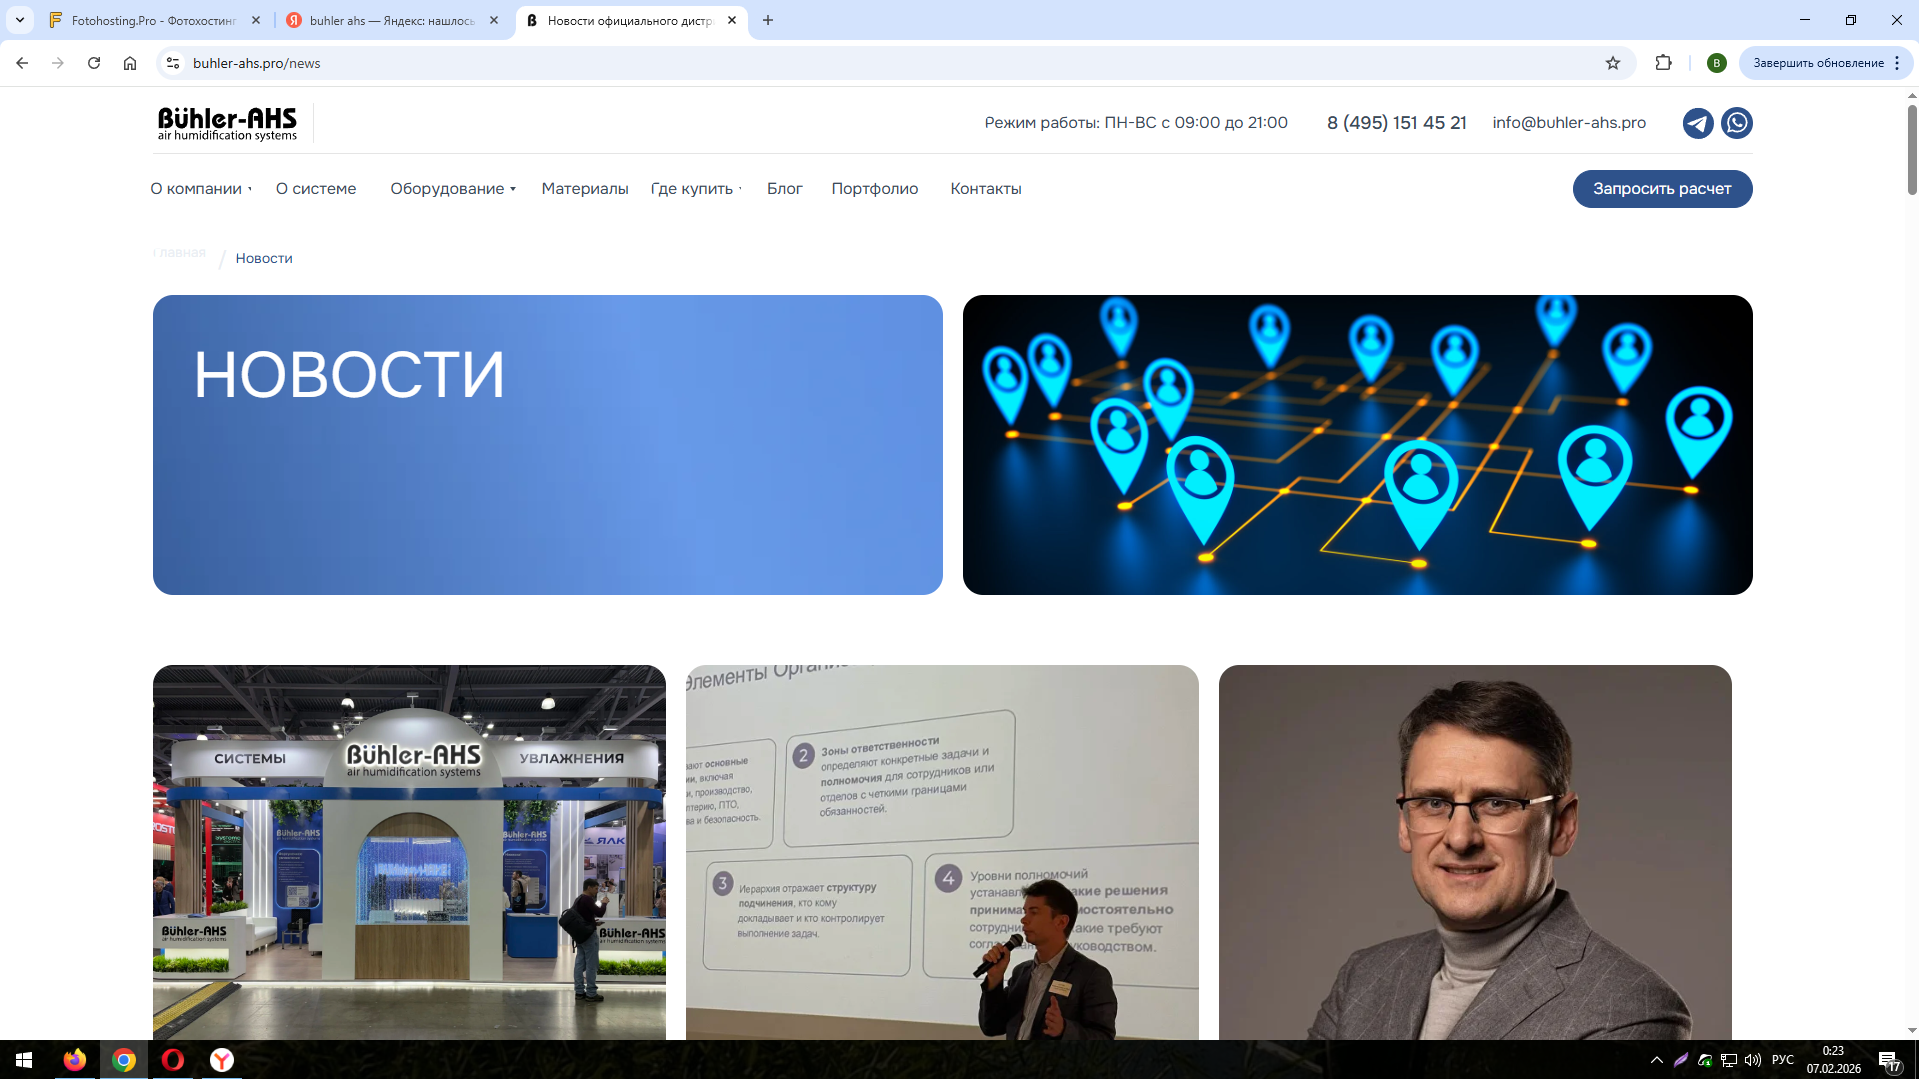This screenshot has width=1919, height=1079.
Task: Open the Портфолио page
Action: coord(875,189)
